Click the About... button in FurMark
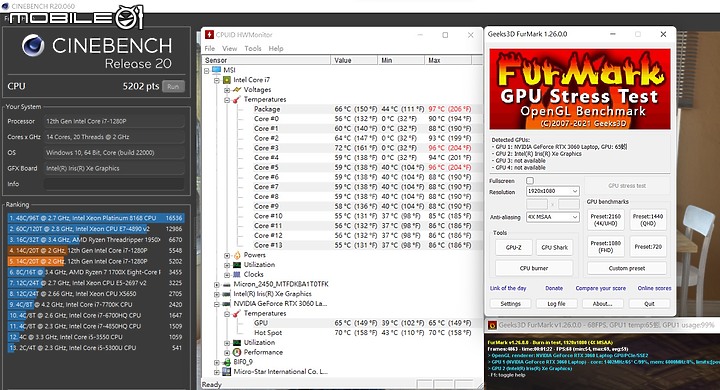Screen dimensions: 720x390 click(x=602, y=304)
